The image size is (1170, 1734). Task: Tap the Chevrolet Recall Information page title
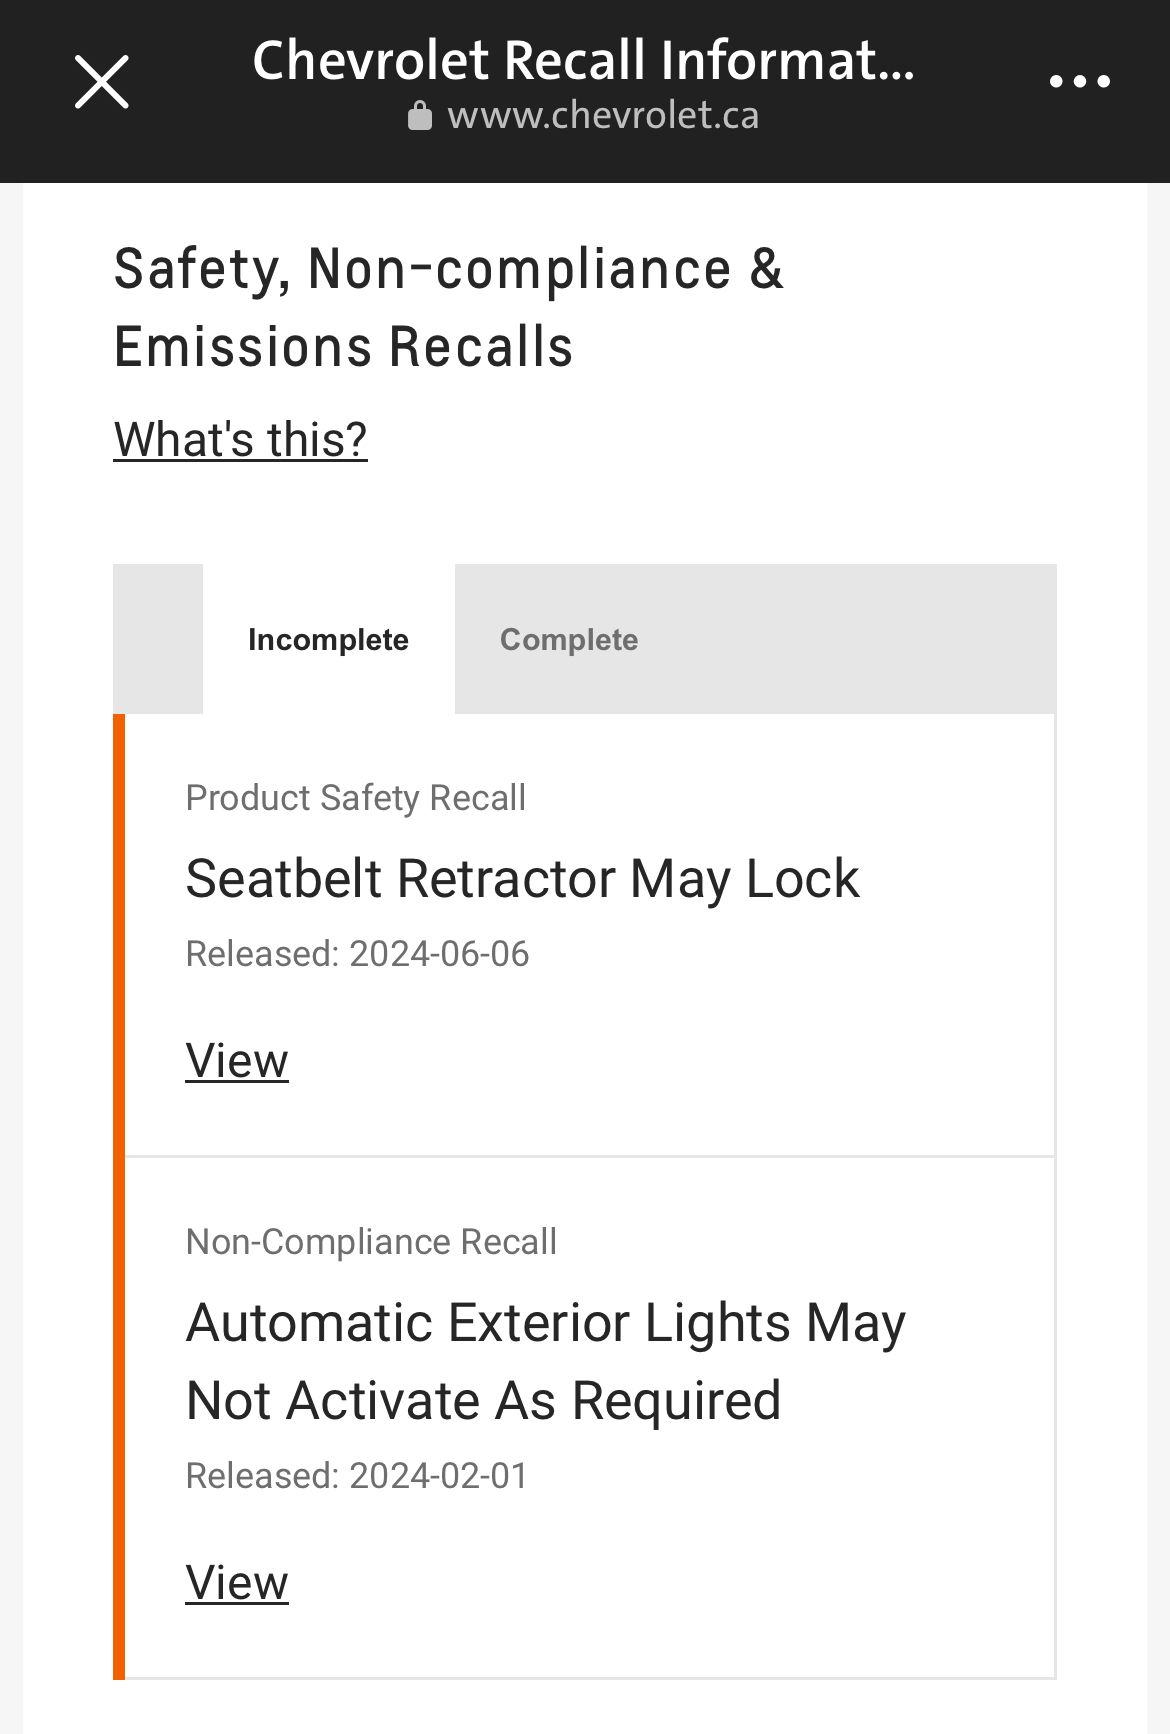point(583,60)
